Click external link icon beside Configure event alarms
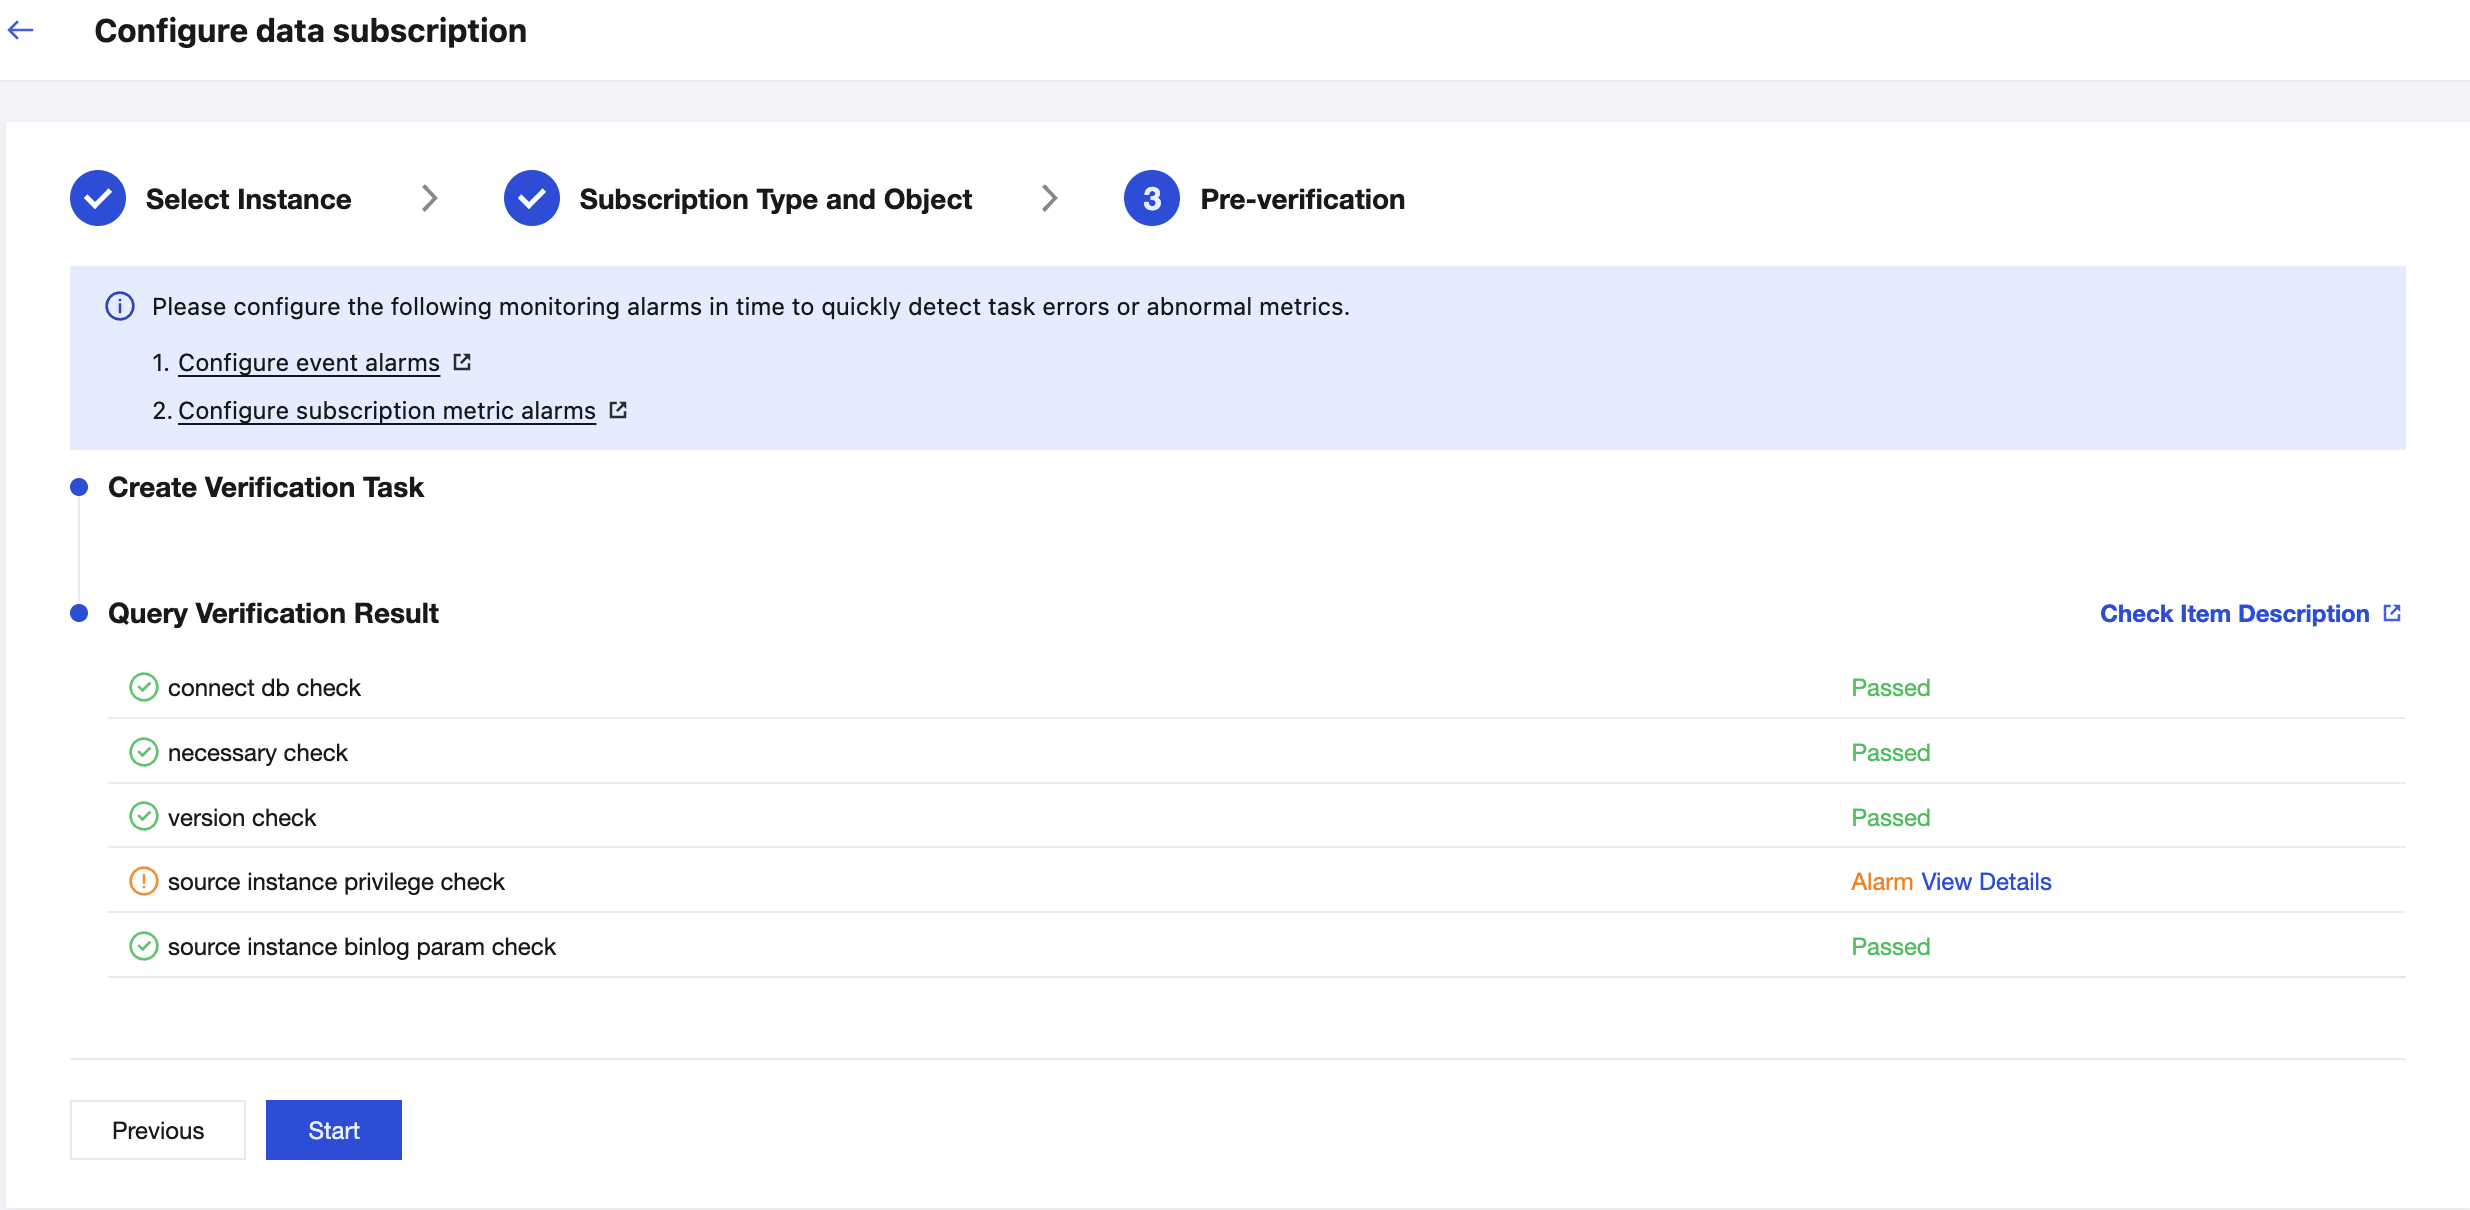Viewport: 2470px width, 1210px height. [x=462, y=362]
